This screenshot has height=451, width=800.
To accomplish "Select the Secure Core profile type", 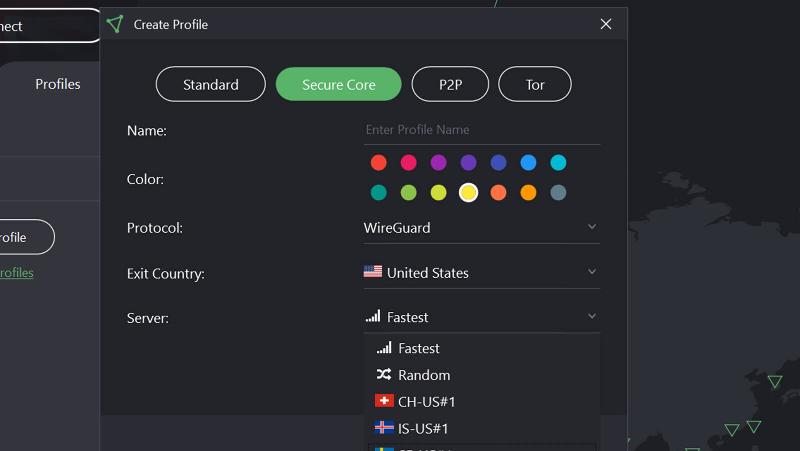I will pos(339,84).
